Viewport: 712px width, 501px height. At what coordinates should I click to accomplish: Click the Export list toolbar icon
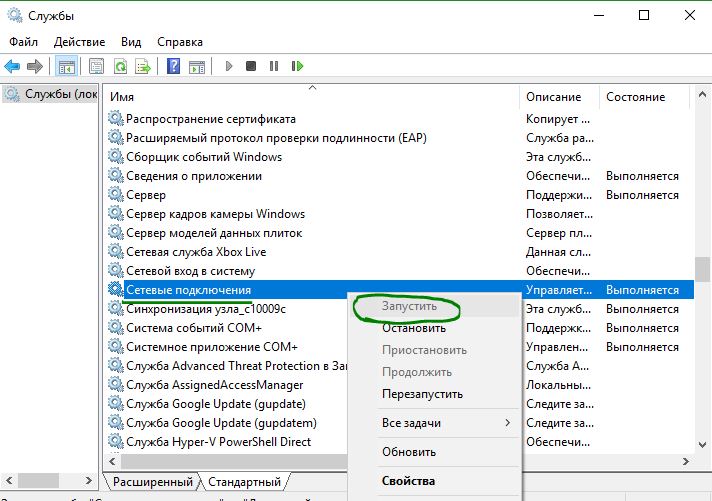coord(143,66)
